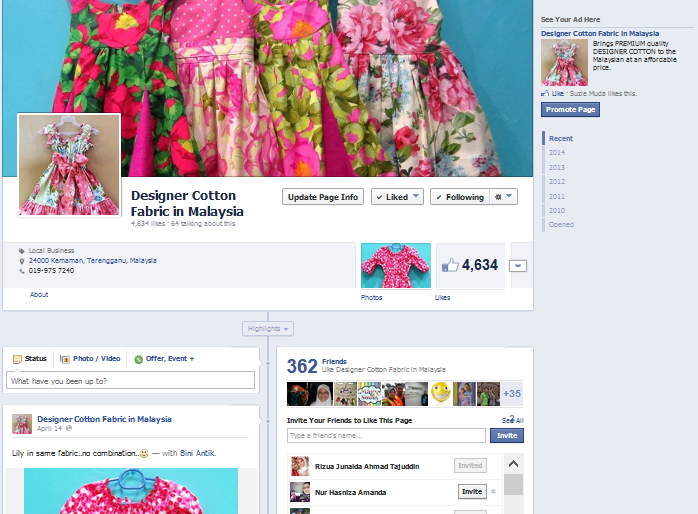This screenshot has height=514, width=698.
Task: Jump to 2013 in the timeline navigator
Action: [557, 167]
